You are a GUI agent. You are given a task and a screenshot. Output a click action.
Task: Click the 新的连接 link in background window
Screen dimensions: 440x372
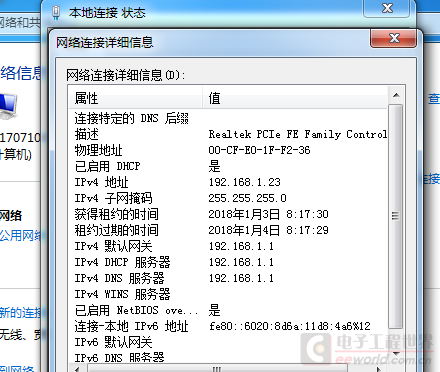tap(20, 313)
